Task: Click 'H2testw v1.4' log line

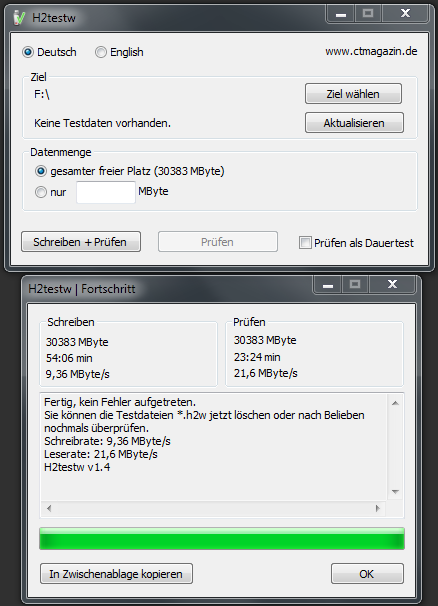Action: tap(77, 467)
